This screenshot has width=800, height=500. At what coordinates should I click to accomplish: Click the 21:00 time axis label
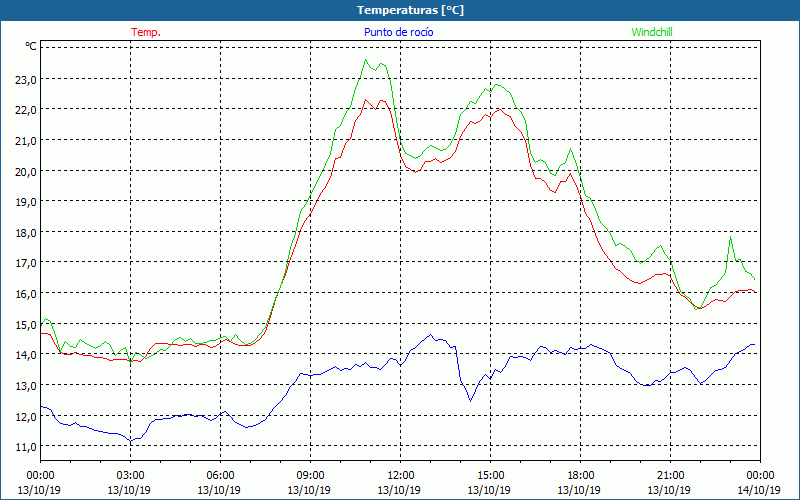click(x=670, y=476)
